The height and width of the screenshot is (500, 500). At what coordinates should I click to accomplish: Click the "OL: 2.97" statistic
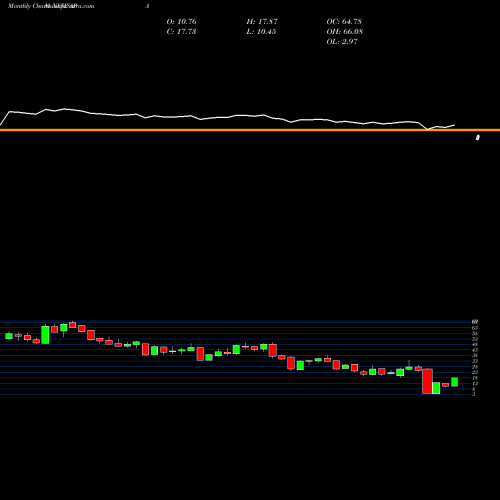(x=342, y=42)
